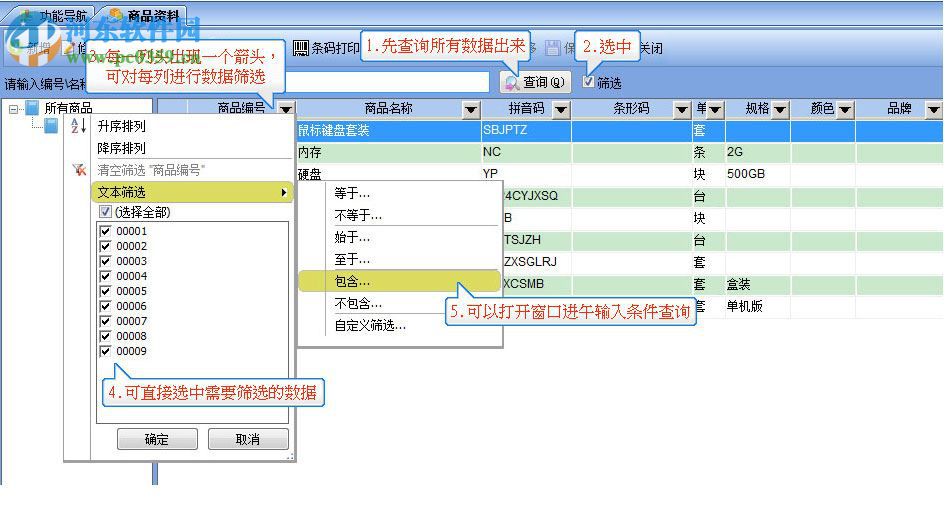Screen dimensions: 945x506
Task: Uncheck the 00004 checkbox
Action: [x=105, y=276]
